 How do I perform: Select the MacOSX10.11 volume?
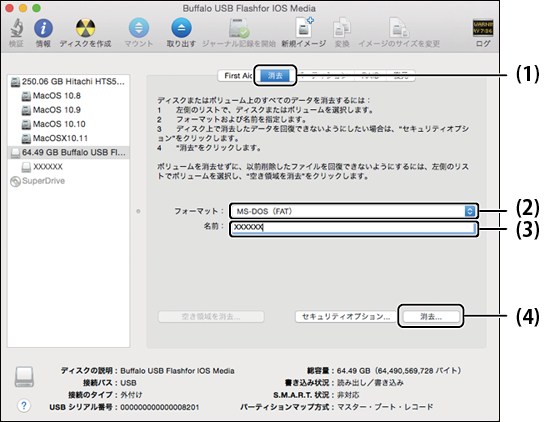coord(68,138)
